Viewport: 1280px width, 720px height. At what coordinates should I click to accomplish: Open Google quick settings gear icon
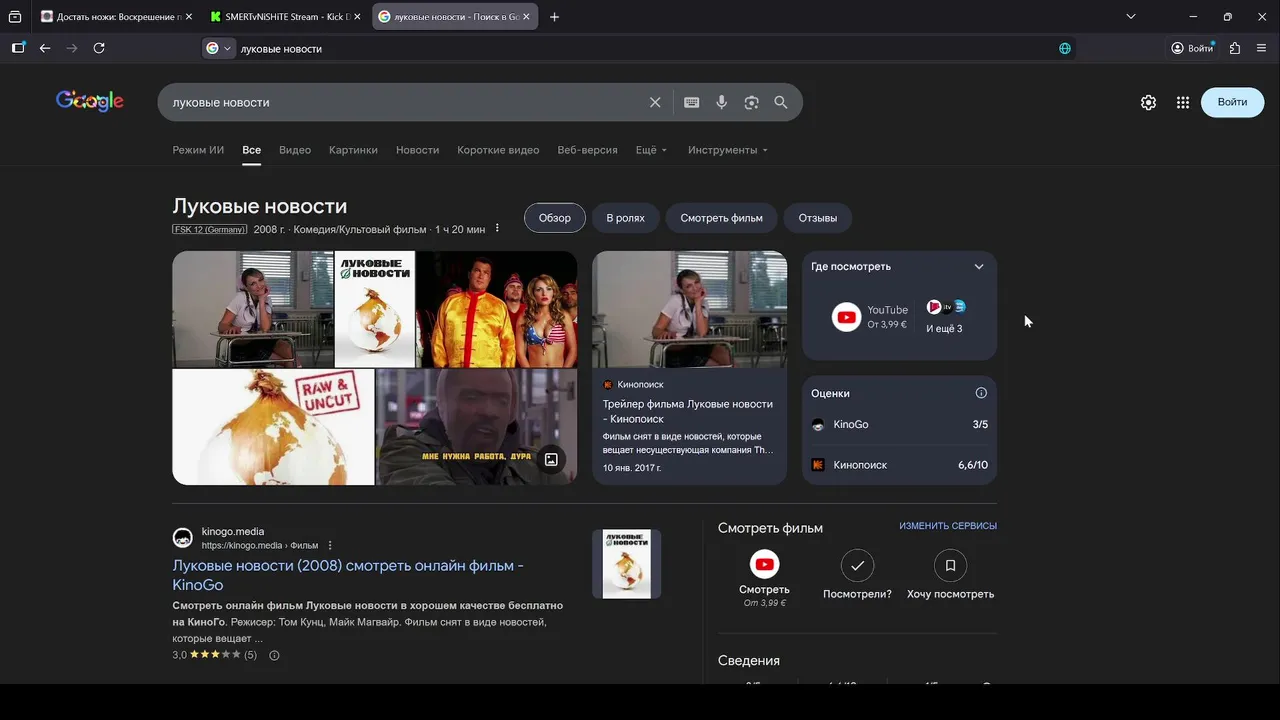click(1148, 102)
